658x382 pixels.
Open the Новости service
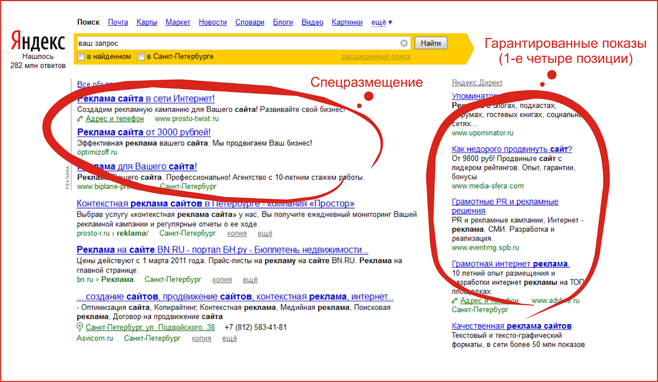pos(212,22)
